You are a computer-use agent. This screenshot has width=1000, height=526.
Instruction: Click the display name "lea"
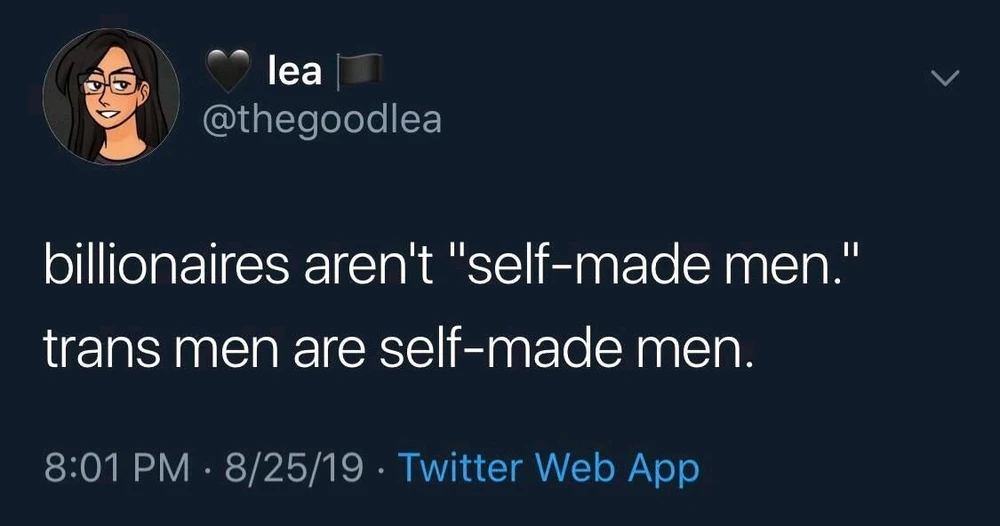pos(295,70)
